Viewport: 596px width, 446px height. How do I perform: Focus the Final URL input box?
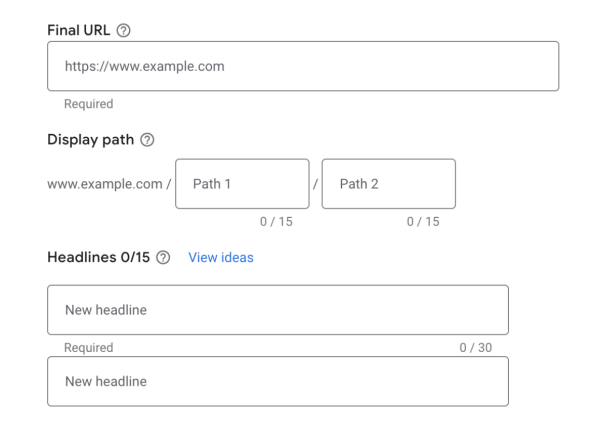(x=303, y=66)
